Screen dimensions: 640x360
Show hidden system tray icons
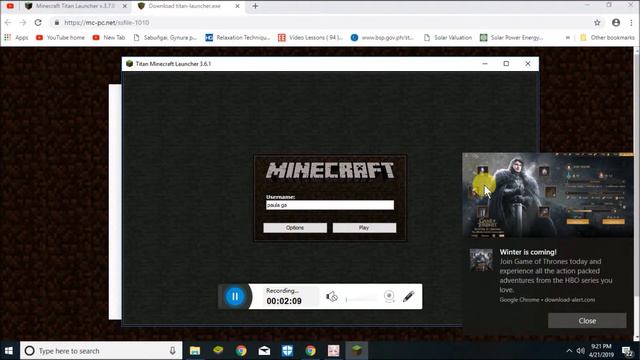(569, 351)
